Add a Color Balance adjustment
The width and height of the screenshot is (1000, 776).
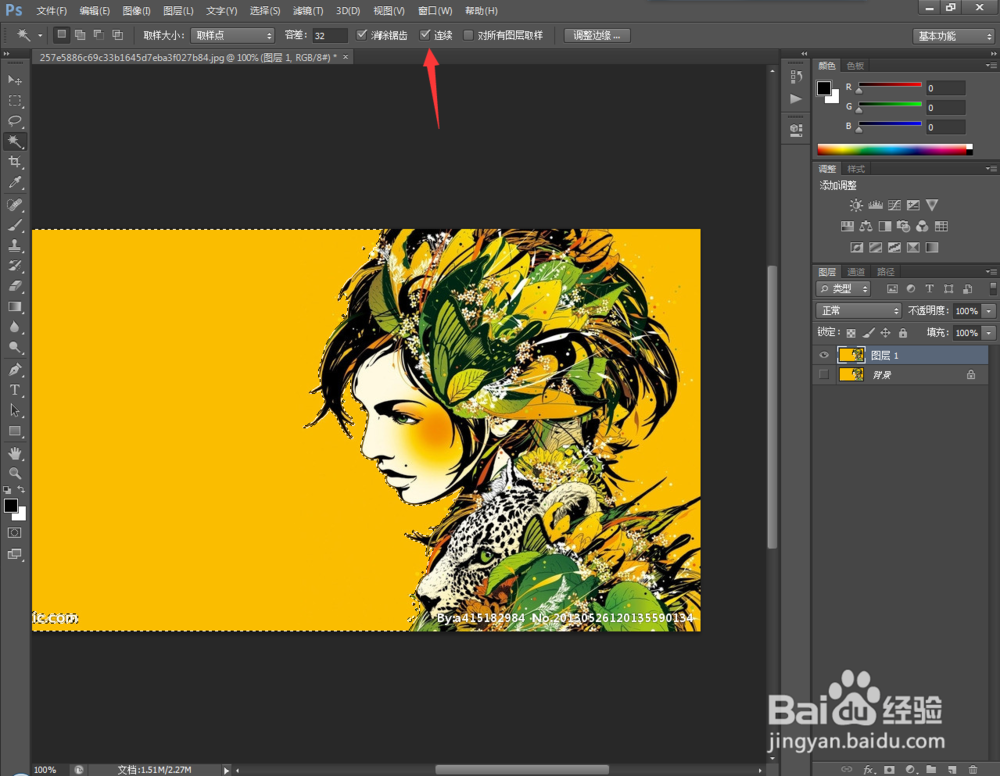coord(865,226)
